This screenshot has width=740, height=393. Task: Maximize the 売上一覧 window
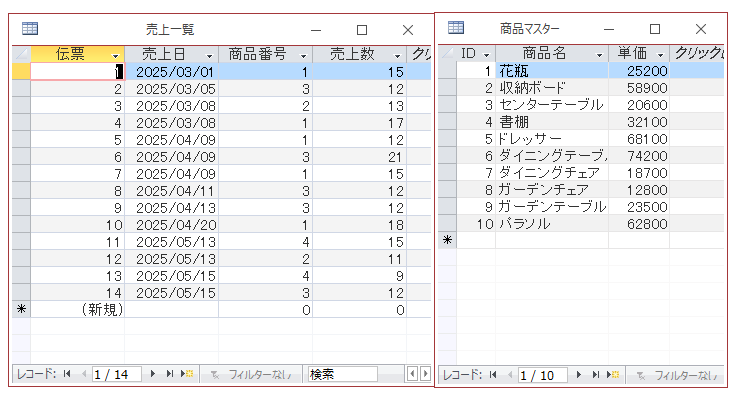pyautogui.click(x=362, y=30)
